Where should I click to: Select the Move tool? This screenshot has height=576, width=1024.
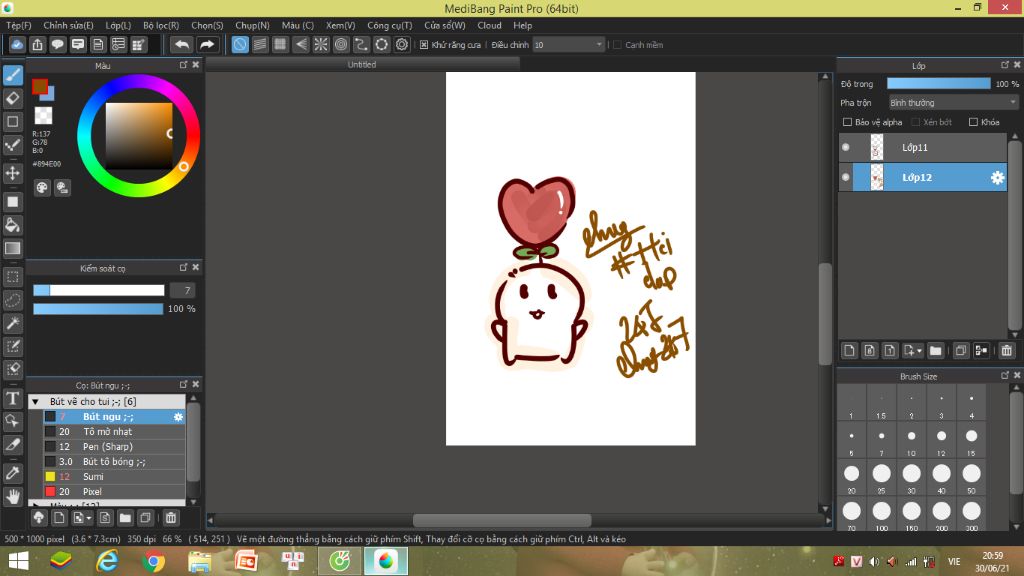click(x=13, y=173)
